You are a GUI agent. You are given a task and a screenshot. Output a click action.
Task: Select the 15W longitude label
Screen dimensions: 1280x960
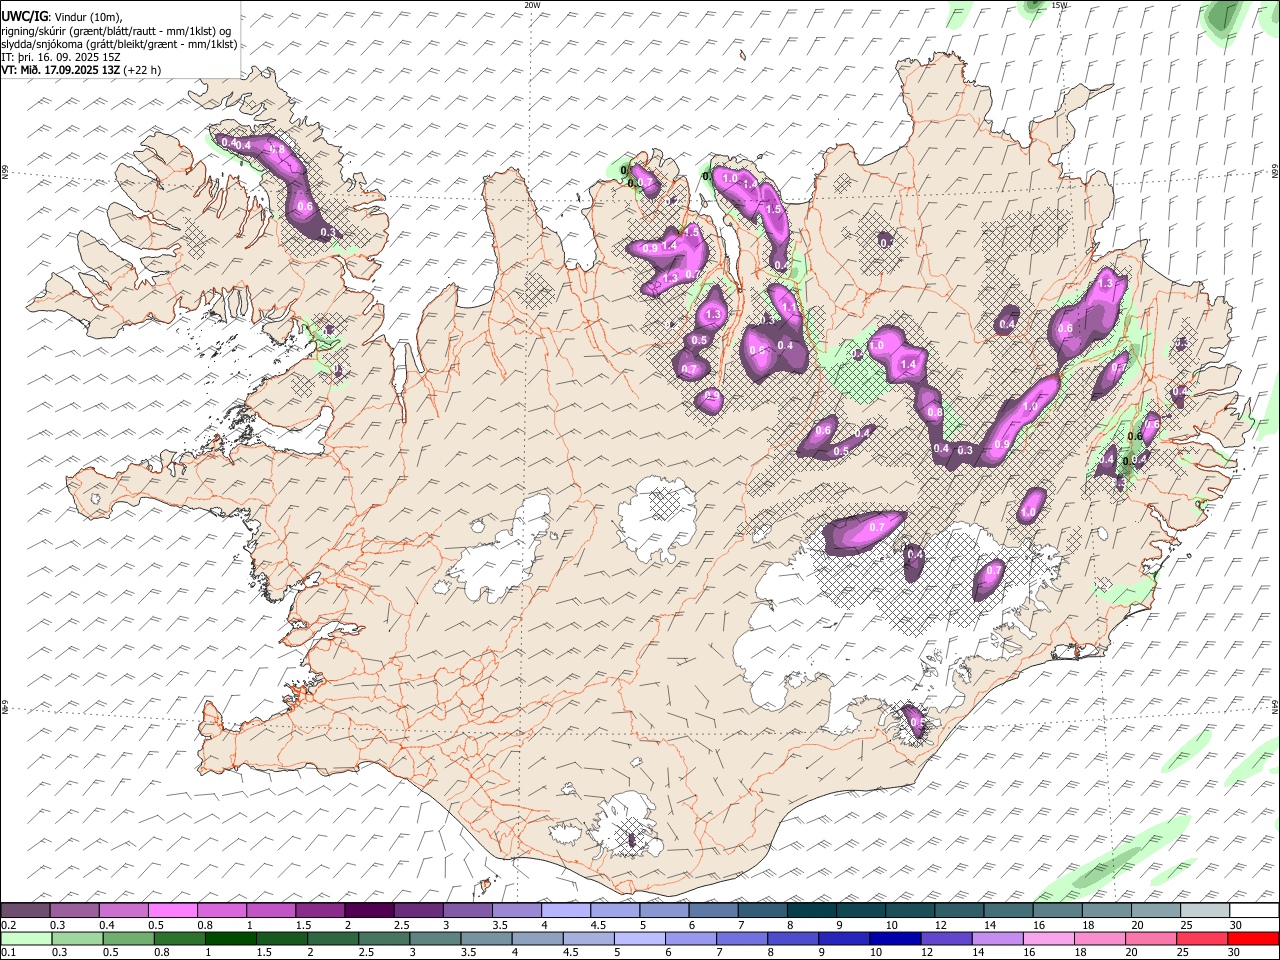(1060, 5)
